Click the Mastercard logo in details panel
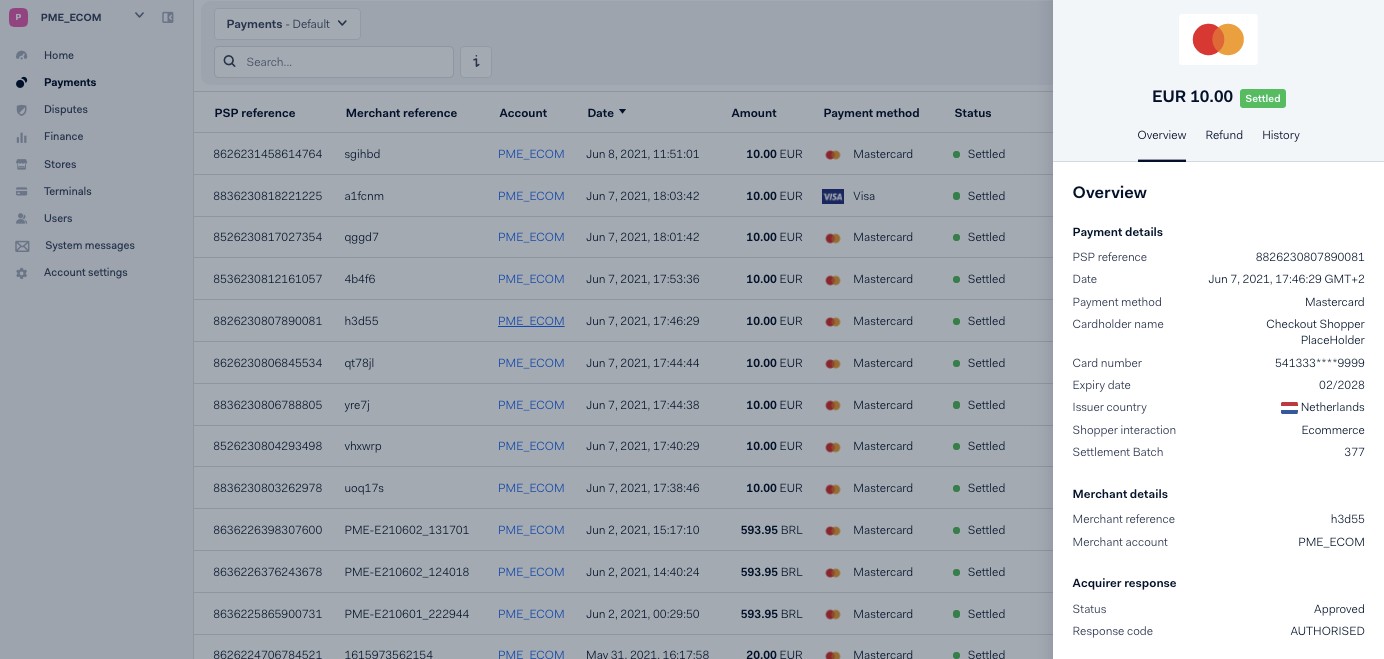 pyautogui.click(x=1217, y=40)
